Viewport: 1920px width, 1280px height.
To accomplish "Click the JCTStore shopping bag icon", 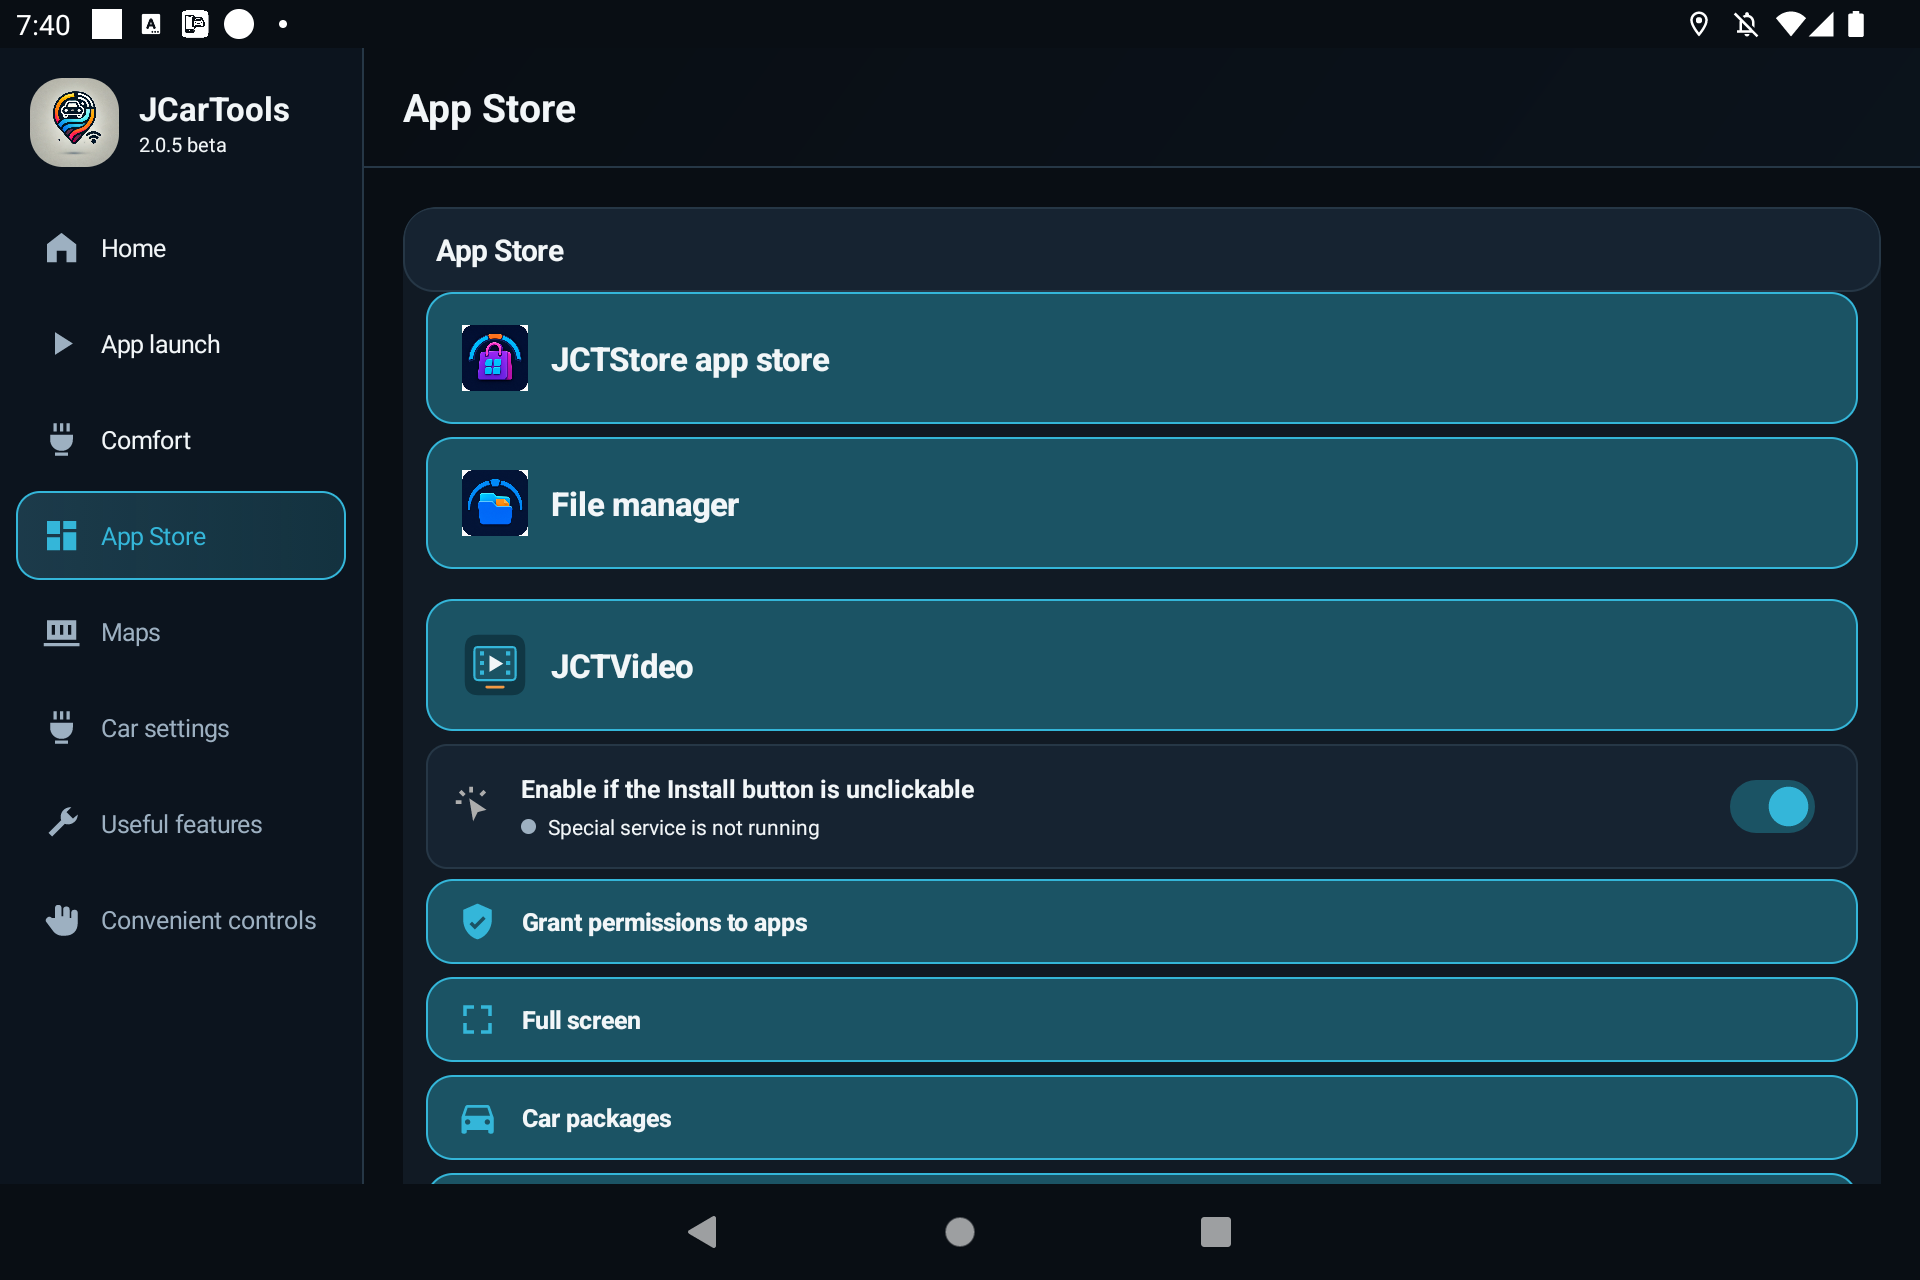I will [x=495, y=358].
